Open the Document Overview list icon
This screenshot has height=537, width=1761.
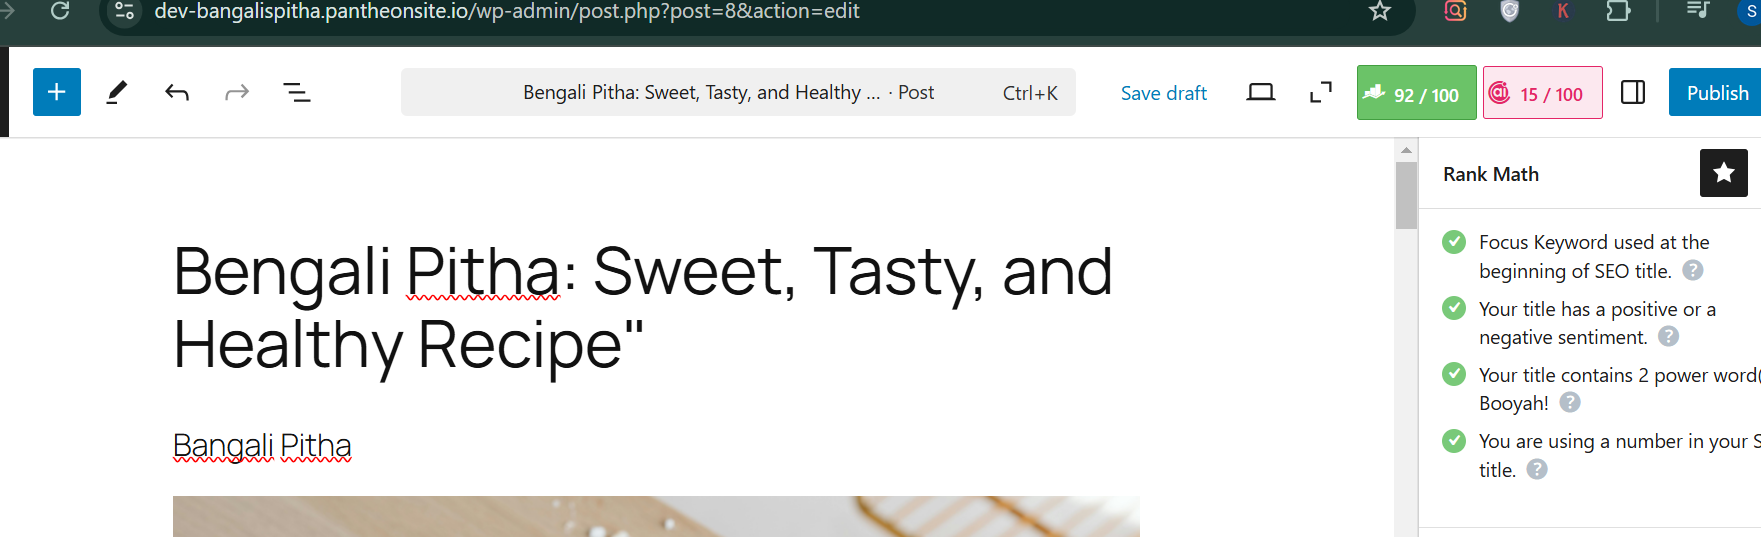click(297, 93)
